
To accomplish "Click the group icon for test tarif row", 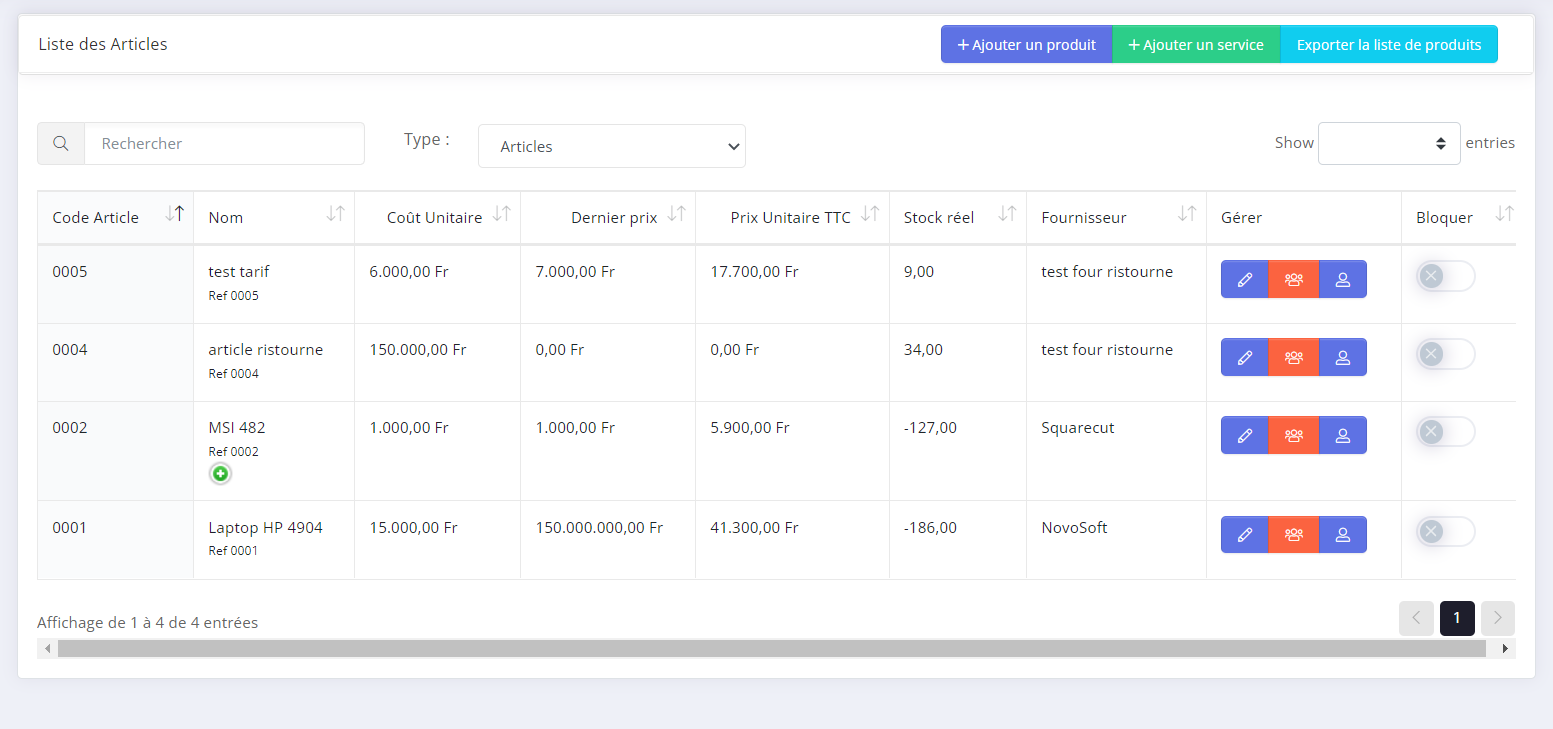I will (x=1293, y=279).
